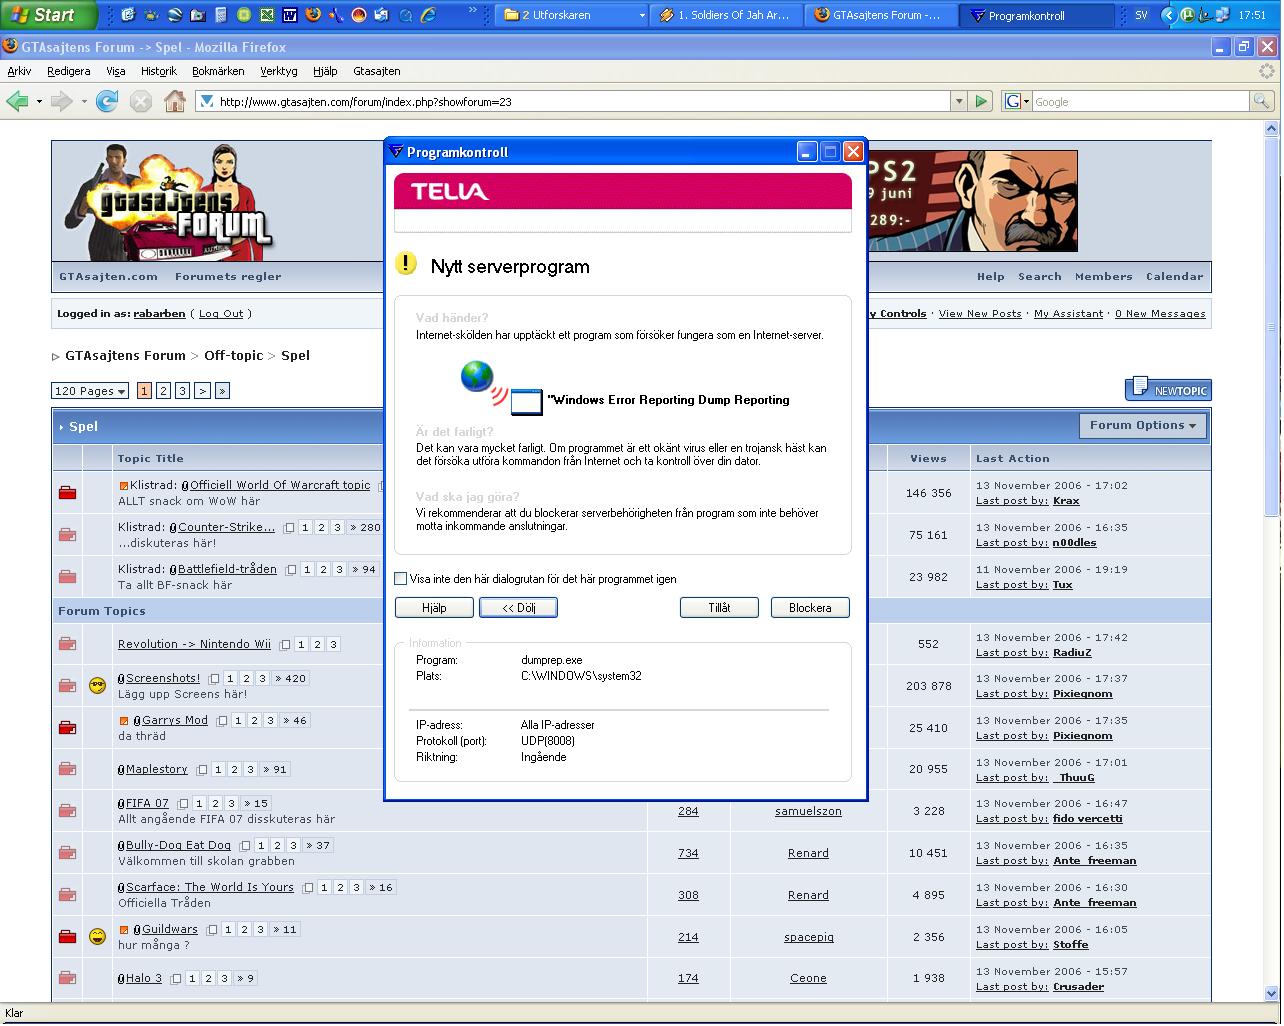
Task: Click the NEWTOPIC icon button
Action: click(1168, 389)
